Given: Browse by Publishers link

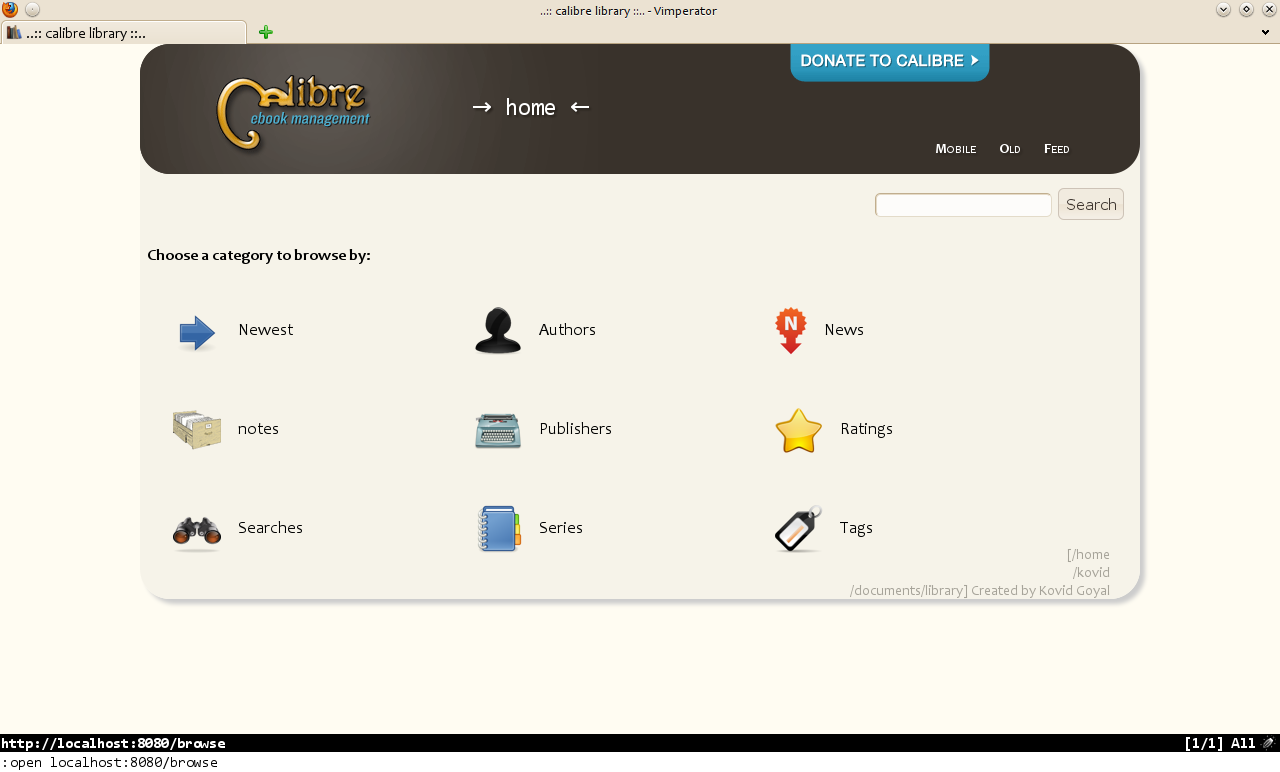Looking at the screenshot, I should point(575,429).
